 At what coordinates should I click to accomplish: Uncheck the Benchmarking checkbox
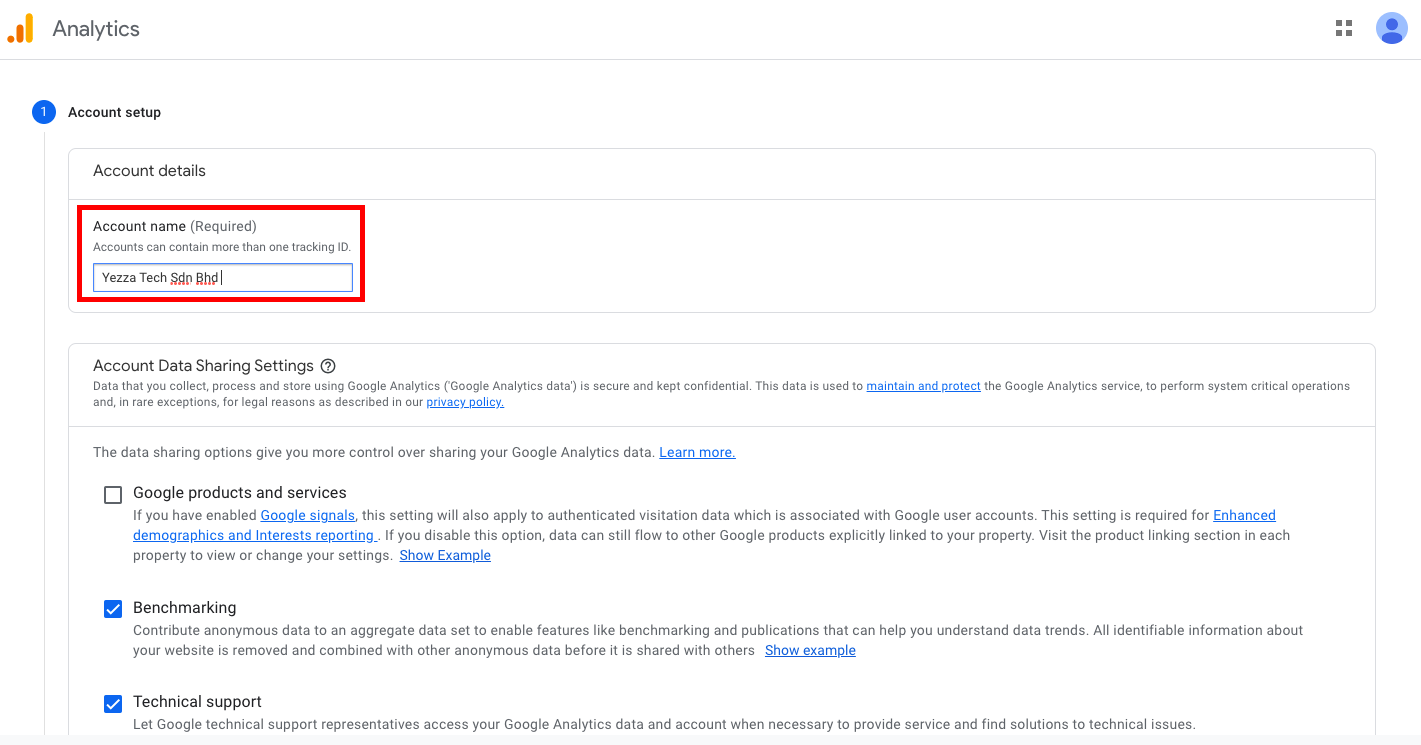[113, 609]
